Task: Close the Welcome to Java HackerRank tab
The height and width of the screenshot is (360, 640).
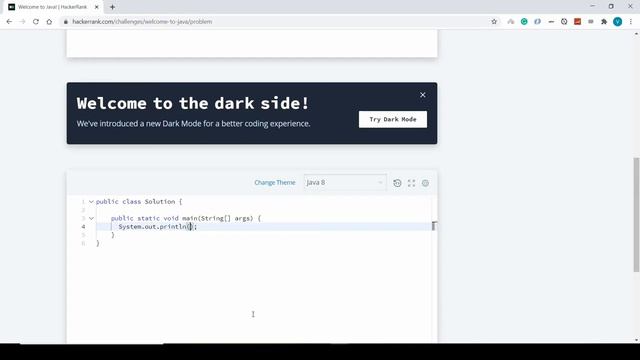Action: [x=97, y=7]
